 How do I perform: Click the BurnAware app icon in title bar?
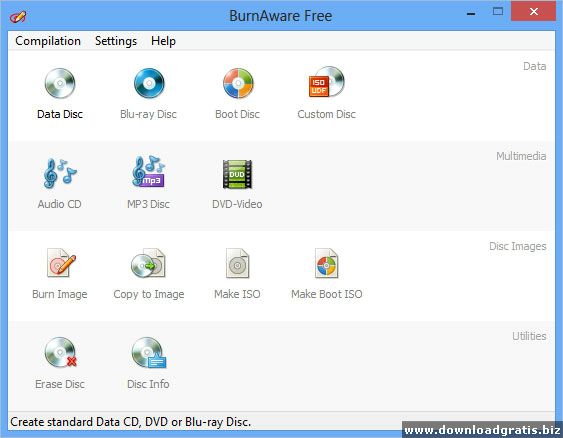coord(18,17)
